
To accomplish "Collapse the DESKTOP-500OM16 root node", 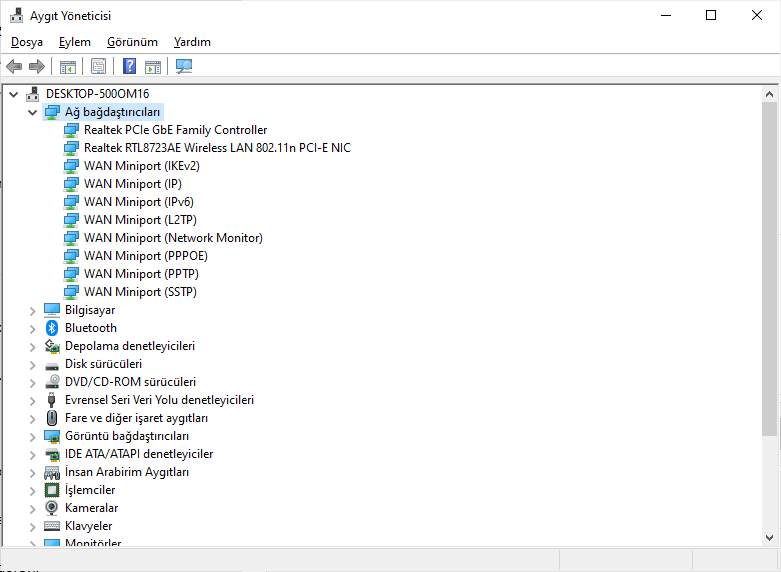I will click(x=14, y=94).
